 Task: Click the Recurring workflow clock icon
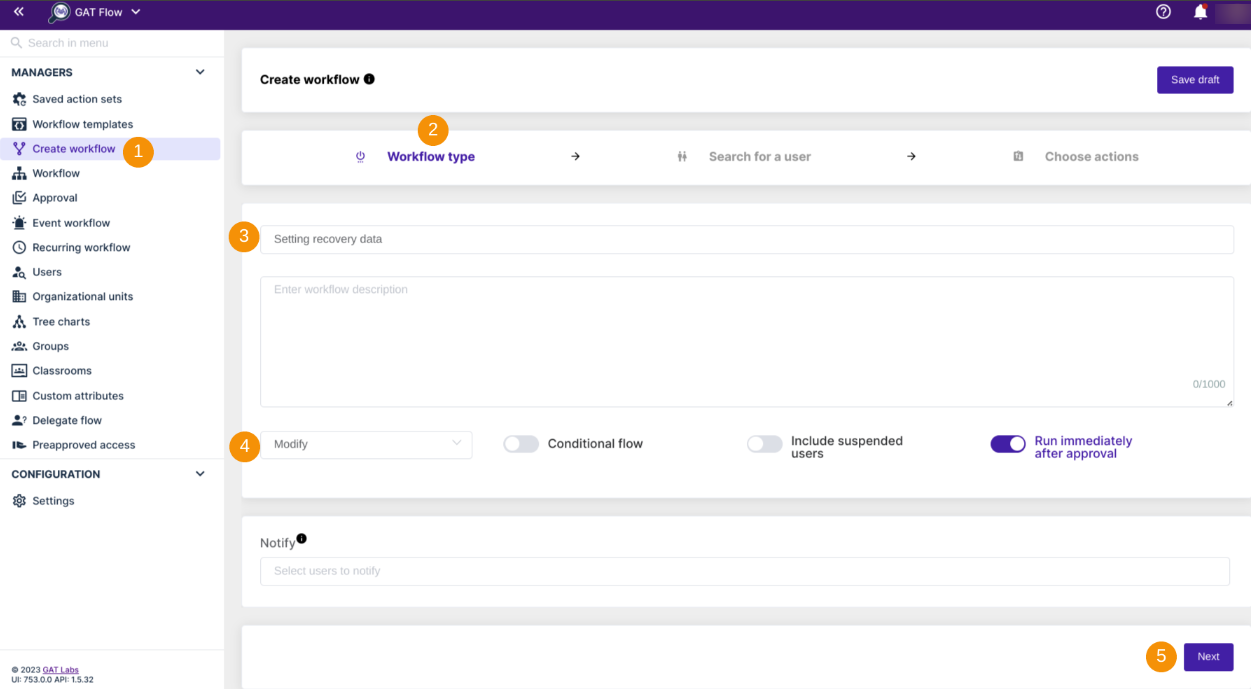click(x=19, y=248)
